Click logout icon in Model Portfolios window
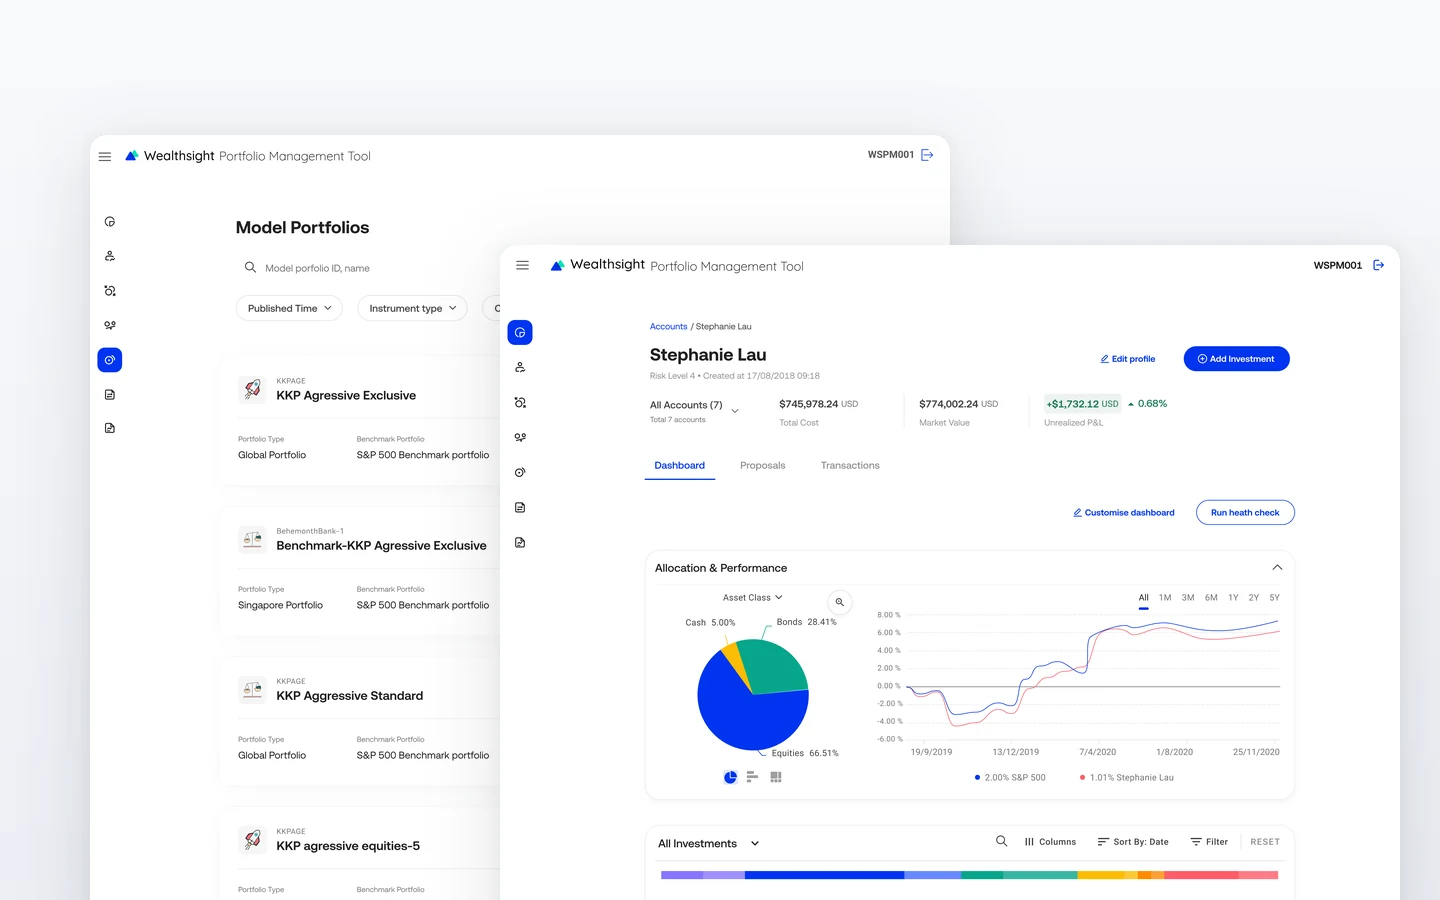The image size is (1440, 900). [927, 155]
